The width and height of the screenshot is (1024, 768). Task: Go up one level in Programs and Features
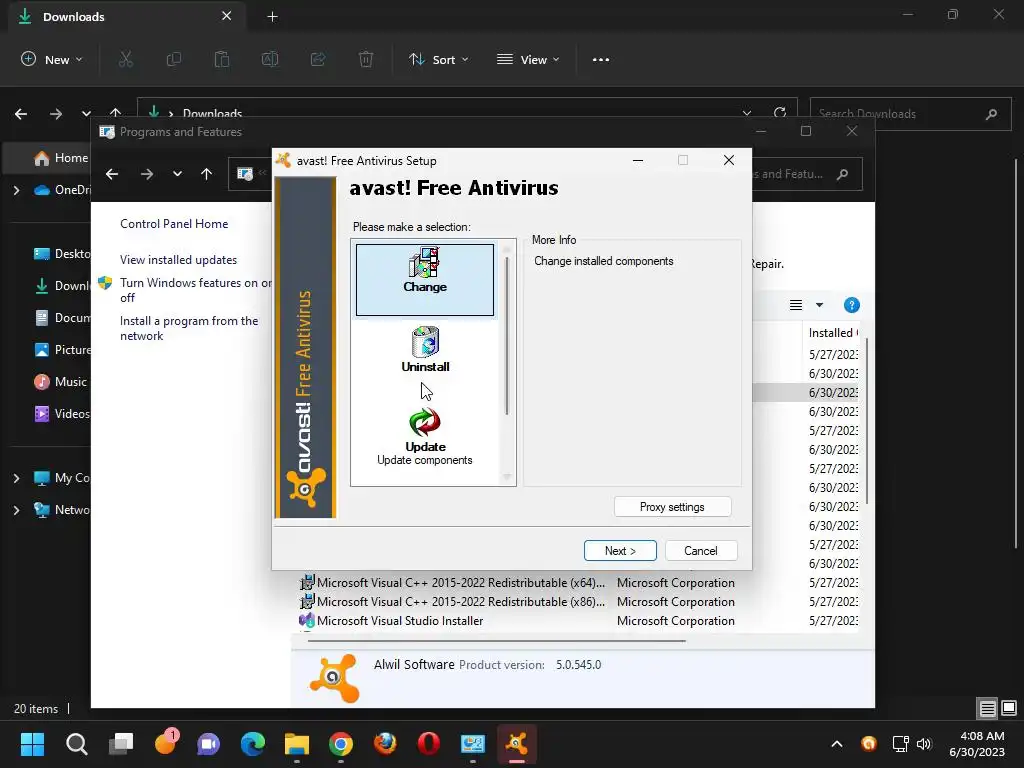pos(206,174)
